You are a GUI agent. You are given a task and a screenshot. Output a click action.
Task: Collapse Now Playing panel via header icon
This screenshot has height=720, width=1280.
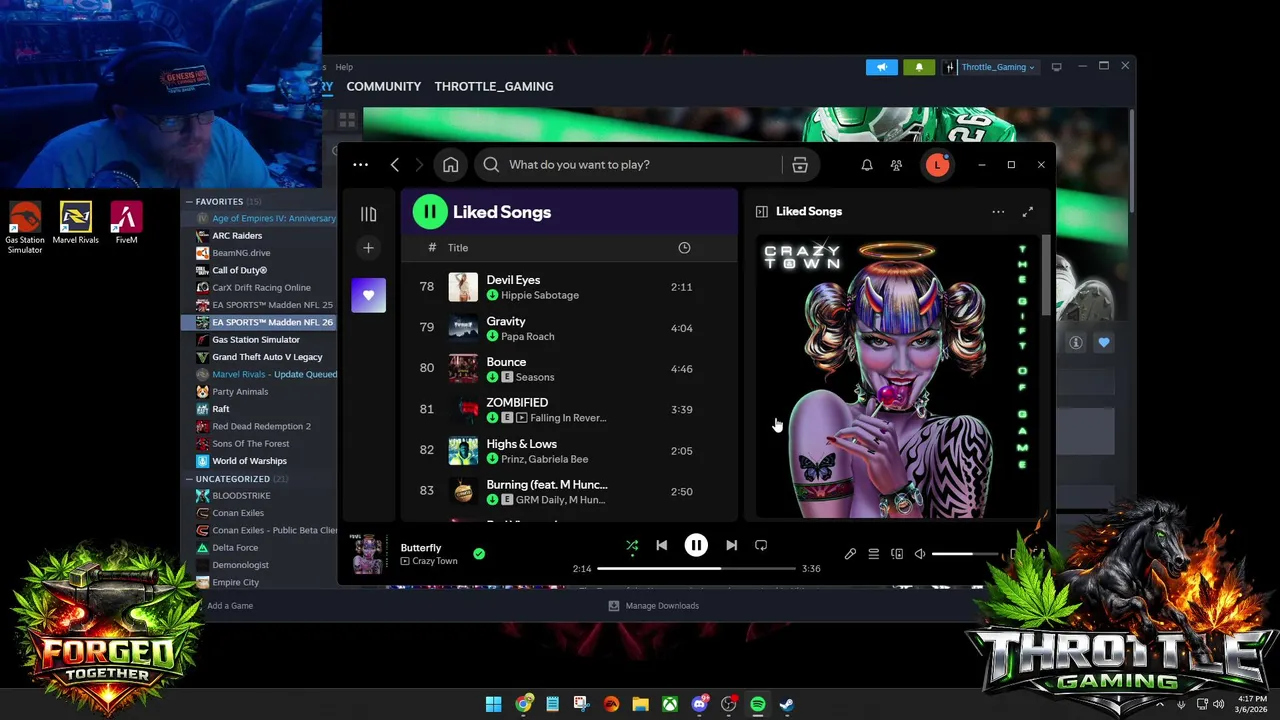point(761,212)
